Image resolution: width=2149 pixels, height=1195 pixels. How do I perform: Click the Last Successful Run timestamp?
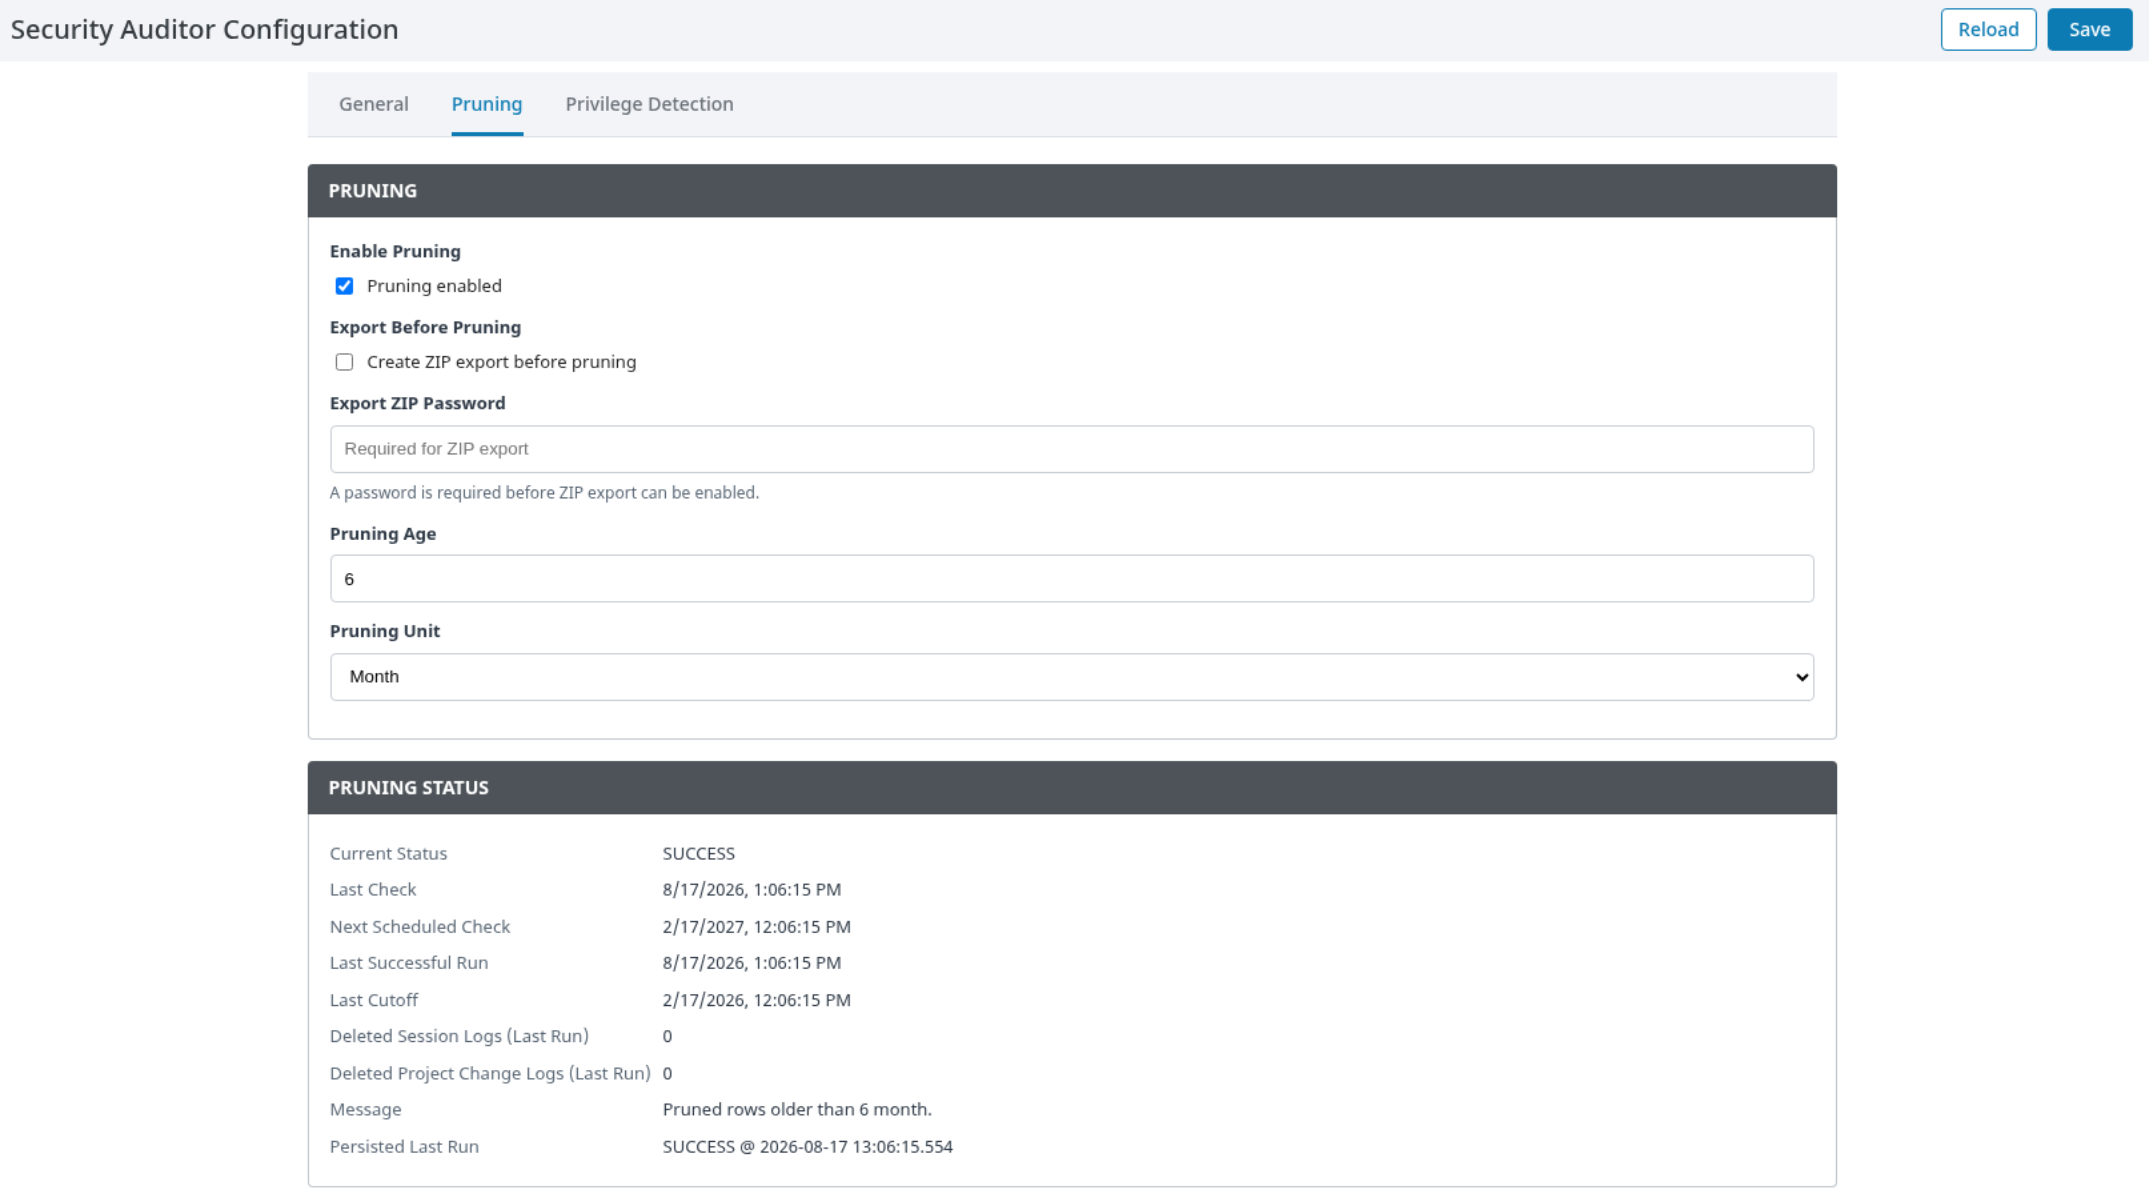pos(751,963)
